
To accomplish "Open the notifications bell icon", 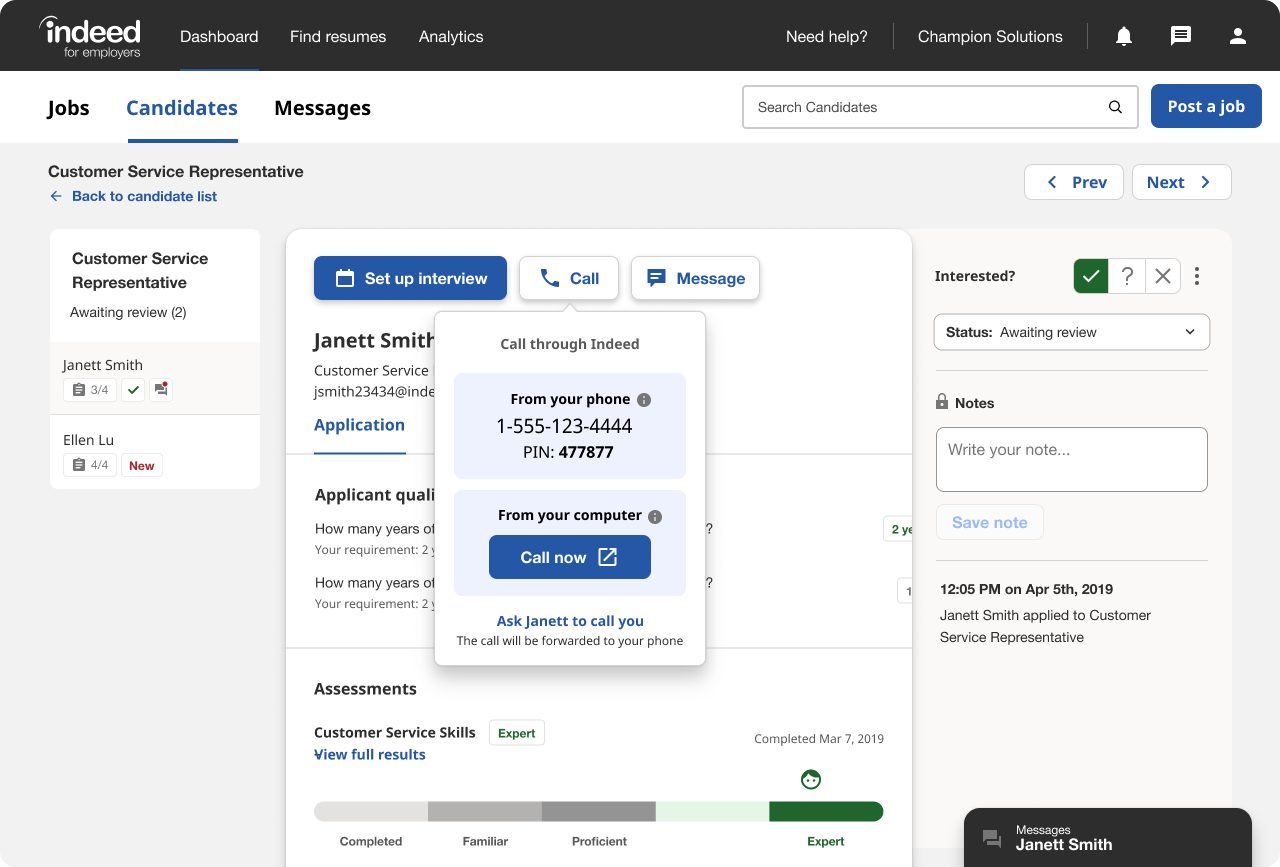I will pos(1124,36).
